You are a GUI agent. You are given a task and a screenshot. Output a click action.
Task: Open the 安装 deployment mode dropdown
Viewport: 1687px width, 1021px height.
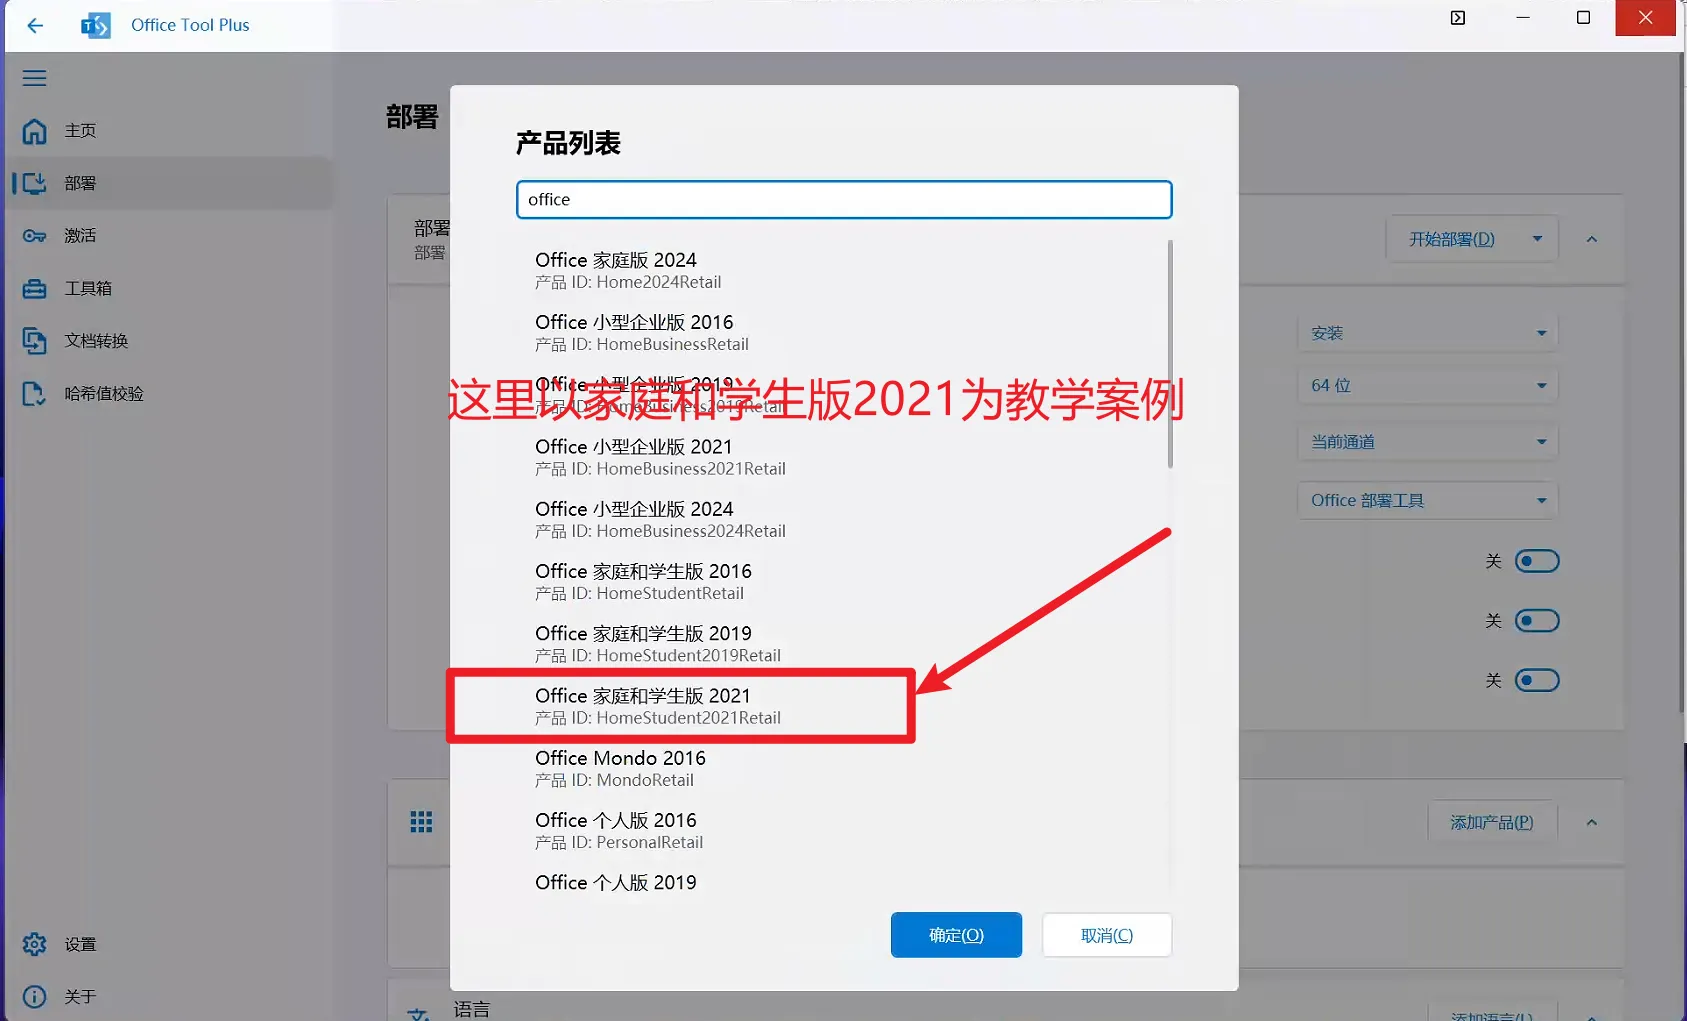[x=1427, y=333]
